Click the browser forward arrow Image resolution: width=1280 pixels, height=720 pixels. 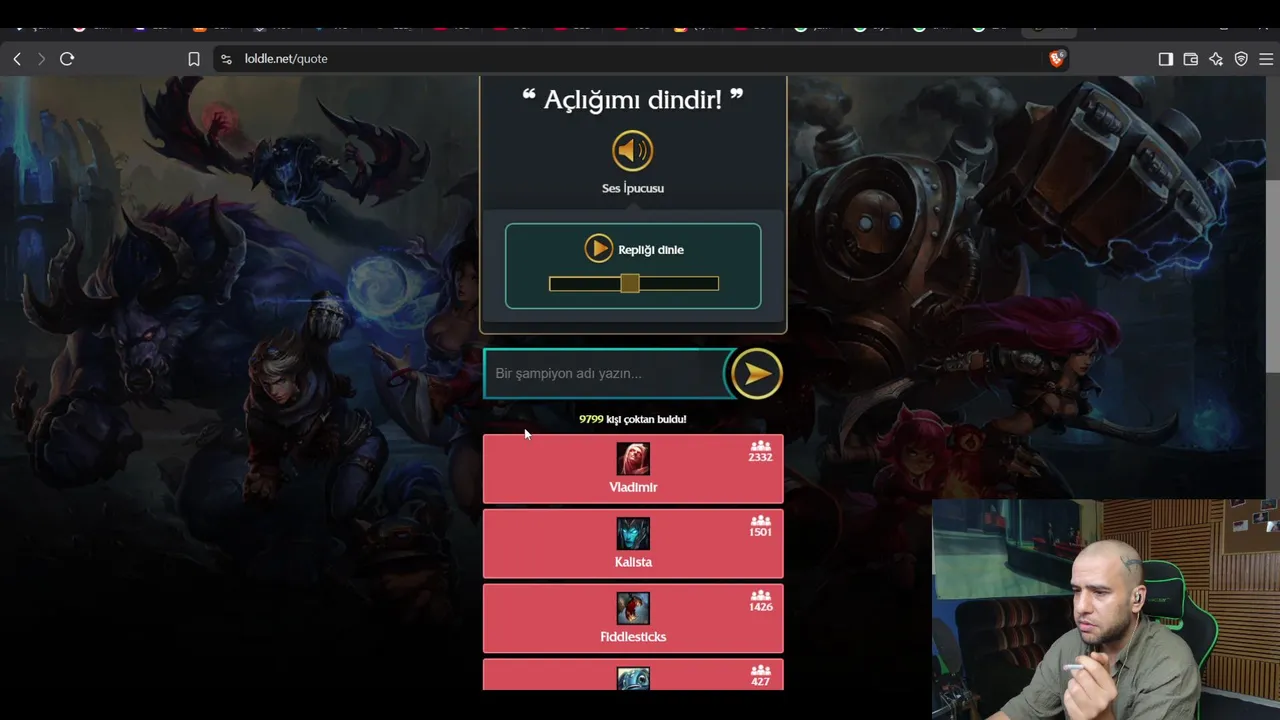click(x=41, y=59)
